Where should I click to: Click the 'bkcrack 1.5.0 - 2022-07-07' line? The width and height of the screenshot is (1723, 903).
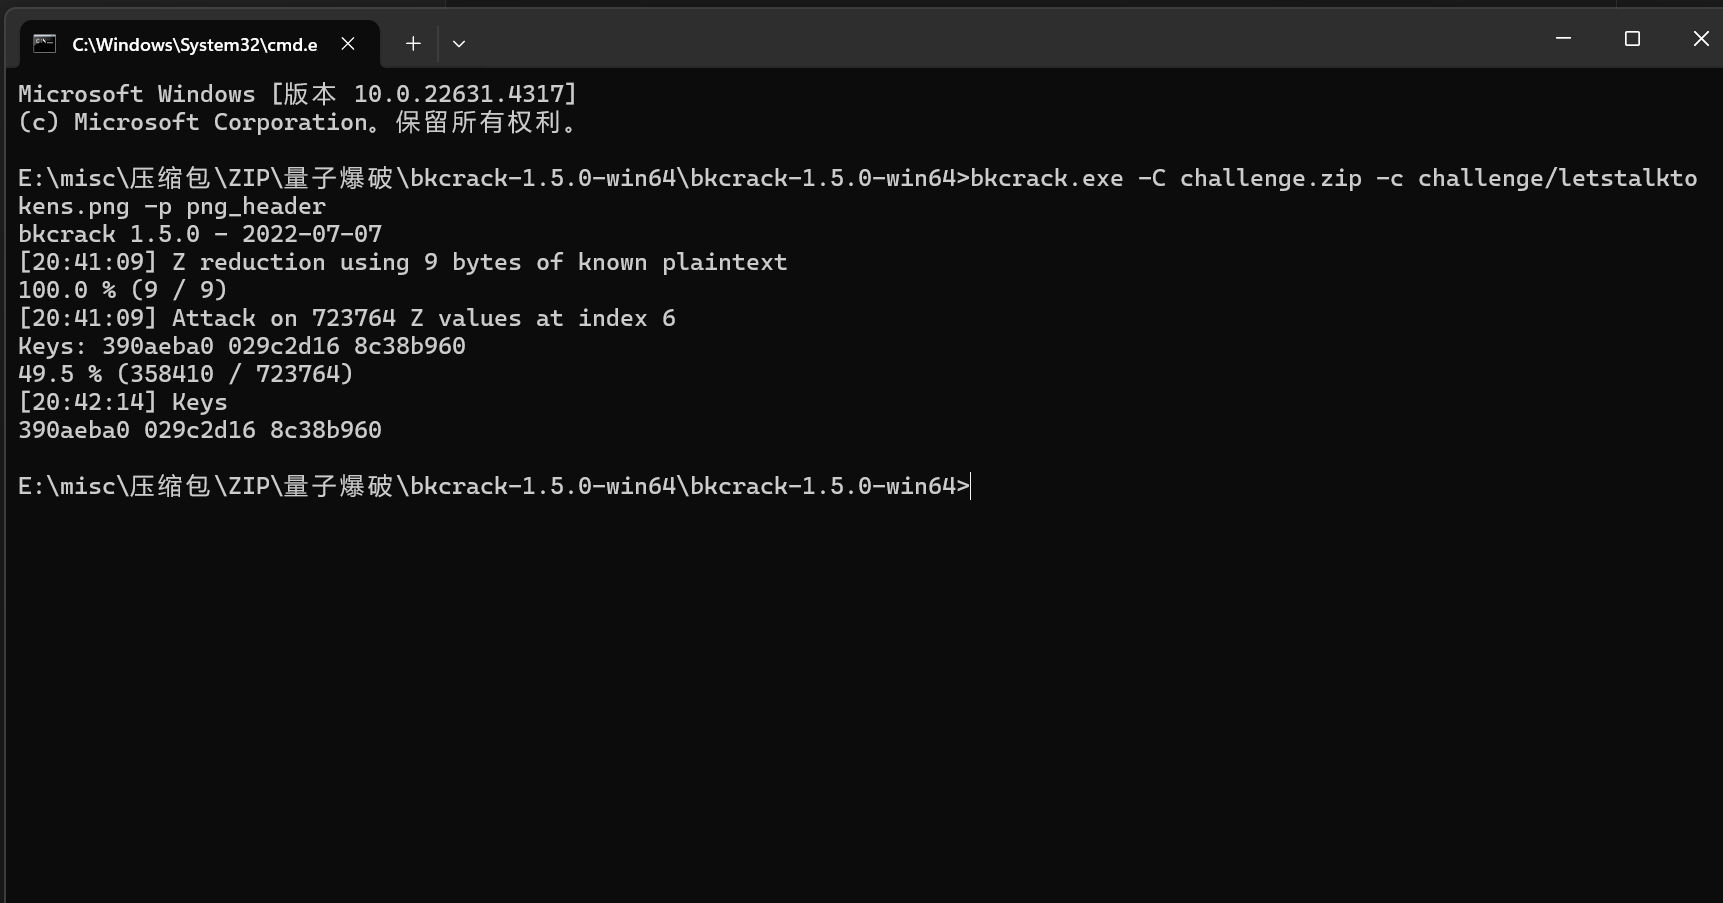tap(200, 234)
